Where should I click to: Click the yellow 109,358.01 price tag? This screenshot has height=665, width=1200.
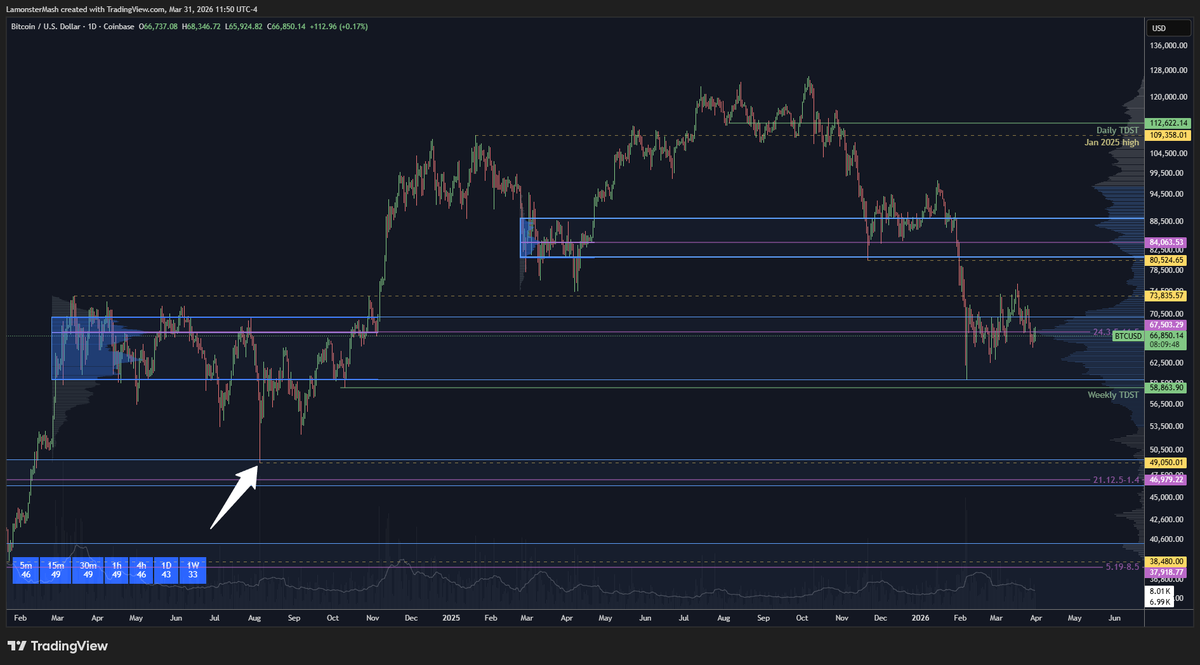[x=1168, y=134]
